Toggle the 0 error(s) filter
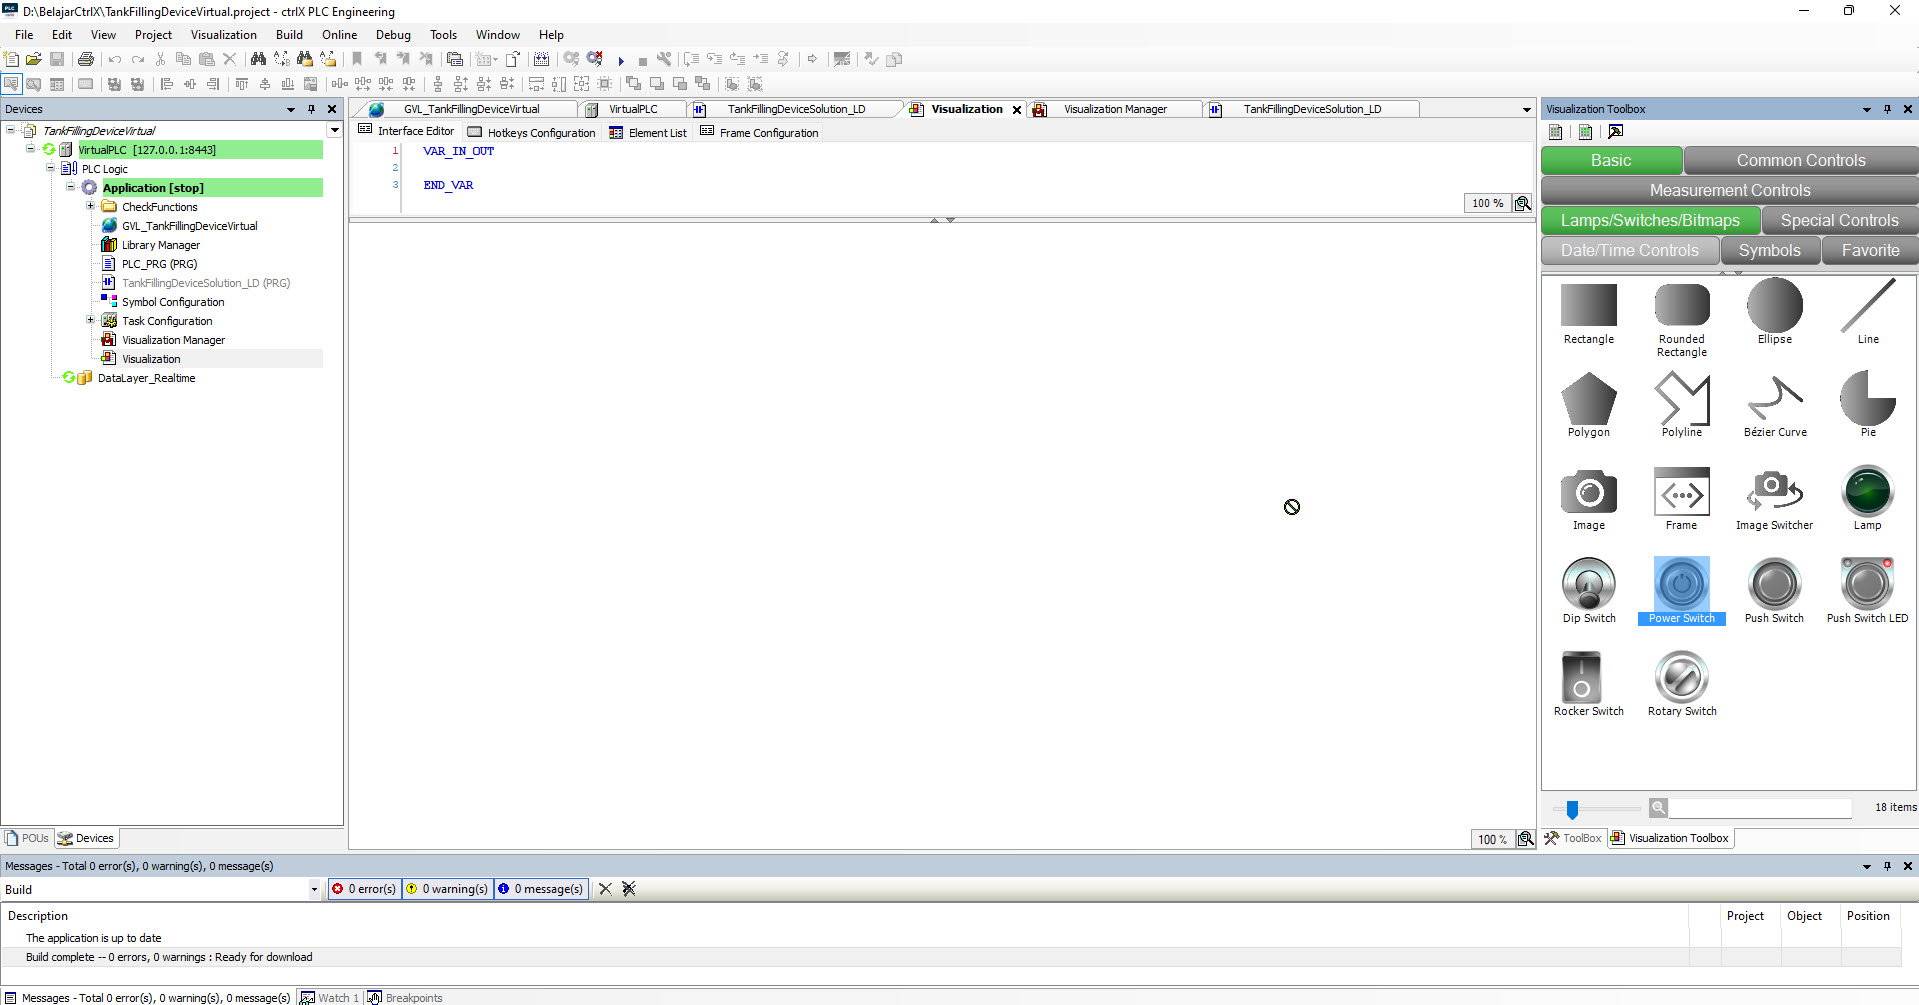1919x1005 pixels. pos(365,889)
